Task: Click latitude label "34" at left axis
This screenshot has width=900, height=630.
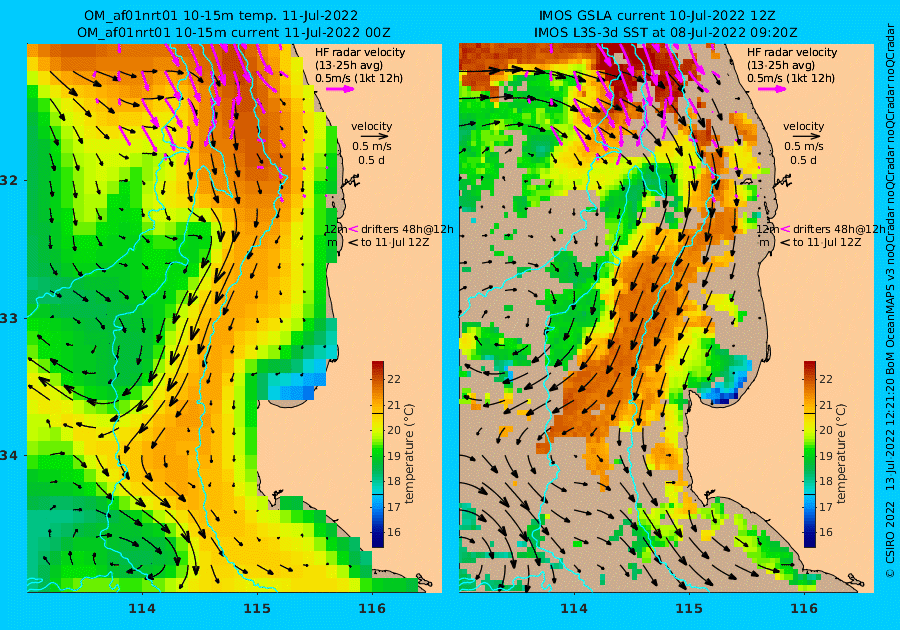Action: (x=9, y=456)
